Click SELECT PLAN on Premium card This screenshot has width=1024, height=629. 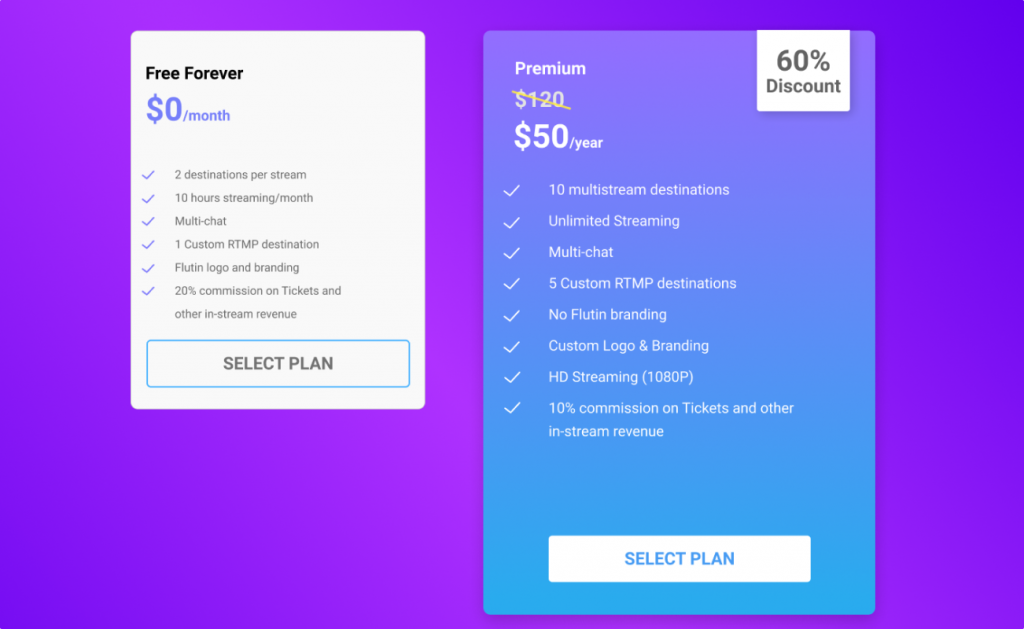pos(679,558)
